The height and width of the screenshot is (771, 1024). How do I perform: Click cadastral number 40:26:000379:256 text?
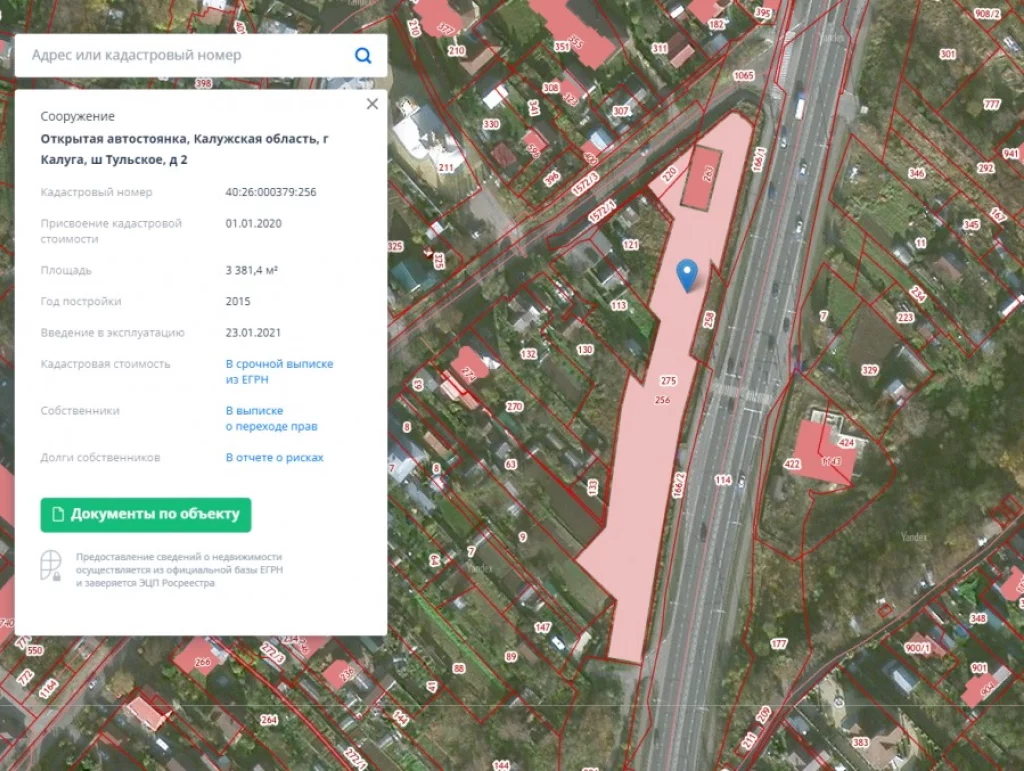270,192
